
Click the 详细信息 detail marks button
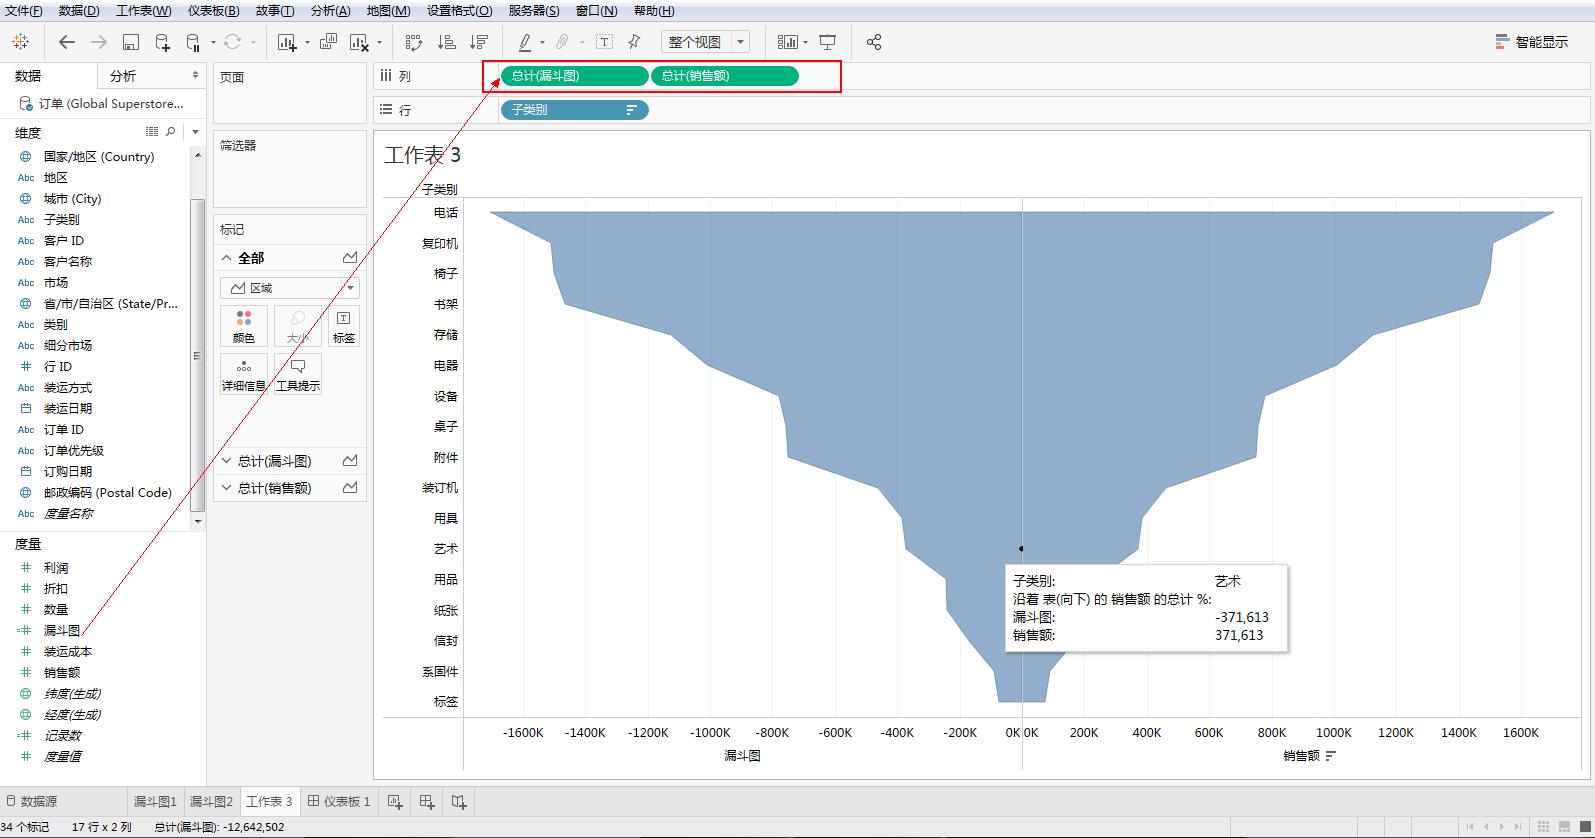coord(244,374)
